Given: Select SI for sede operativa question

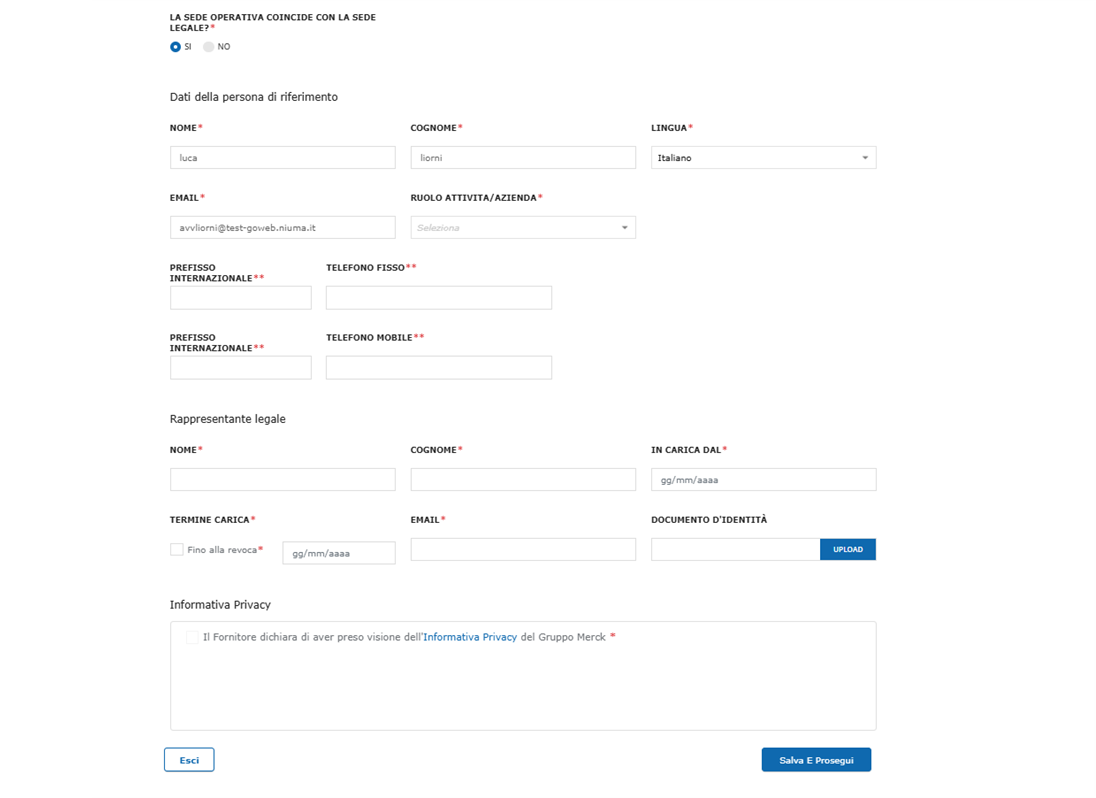Looking at the screenshot, I should coord(176,47).
